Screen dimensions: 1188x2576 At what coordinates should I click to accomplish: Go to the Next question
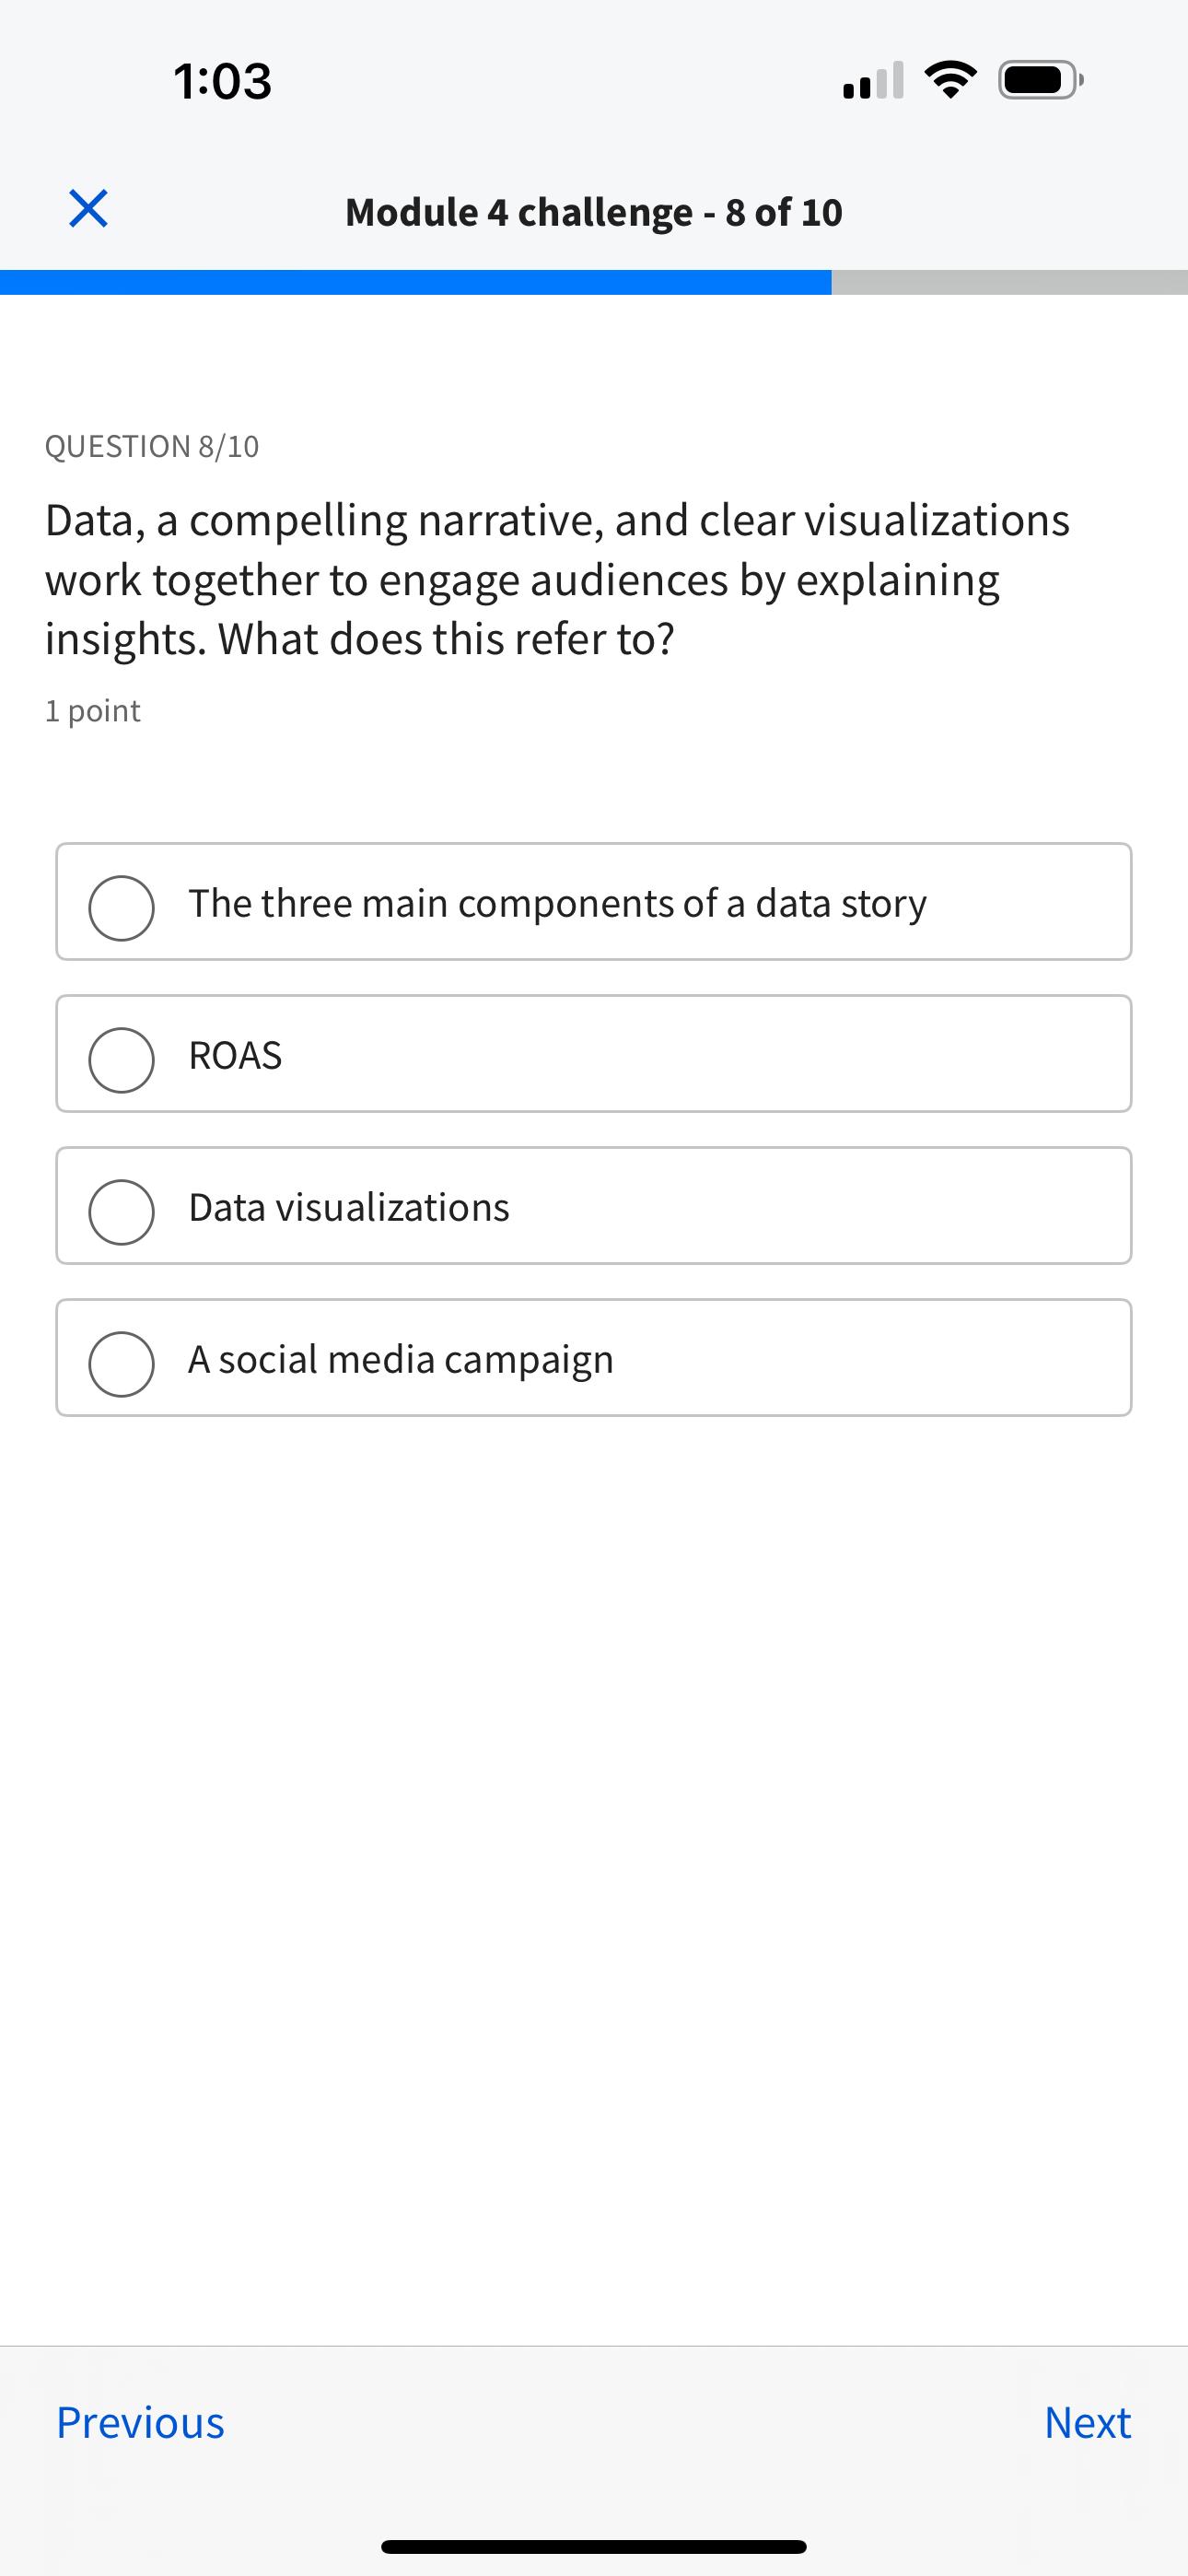pyautogui.click(x=1087, y=2424)
